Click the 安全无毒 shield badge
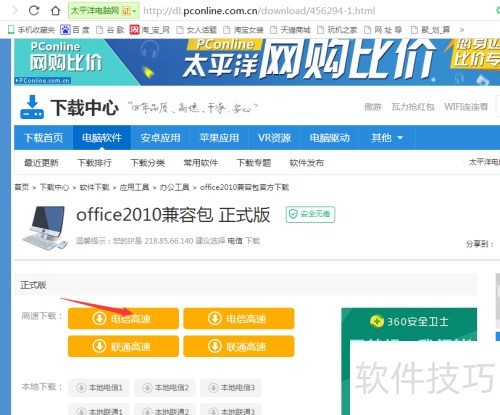This screenshot has width=500, height=415. click(x=310, y=214)
